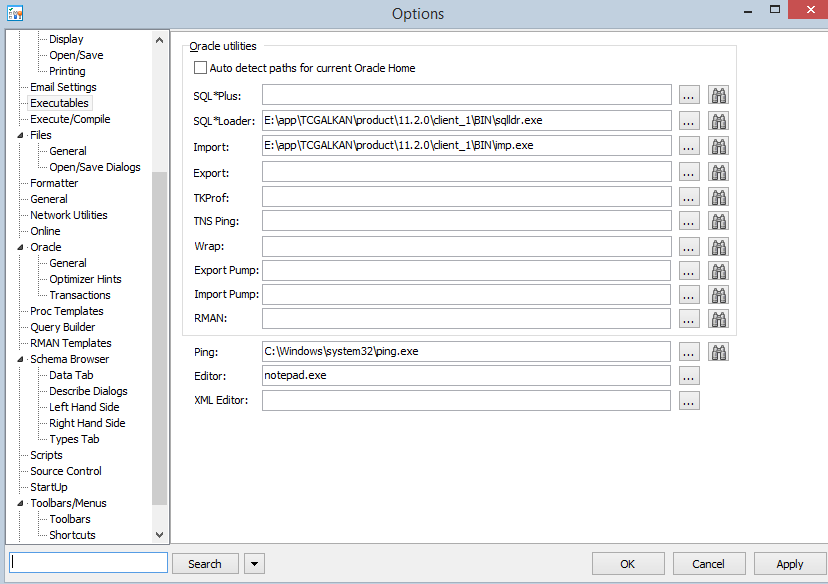Collapse the Oracle tree node
The height and width of the screenshot is (584, 828).
pos(21,247)
